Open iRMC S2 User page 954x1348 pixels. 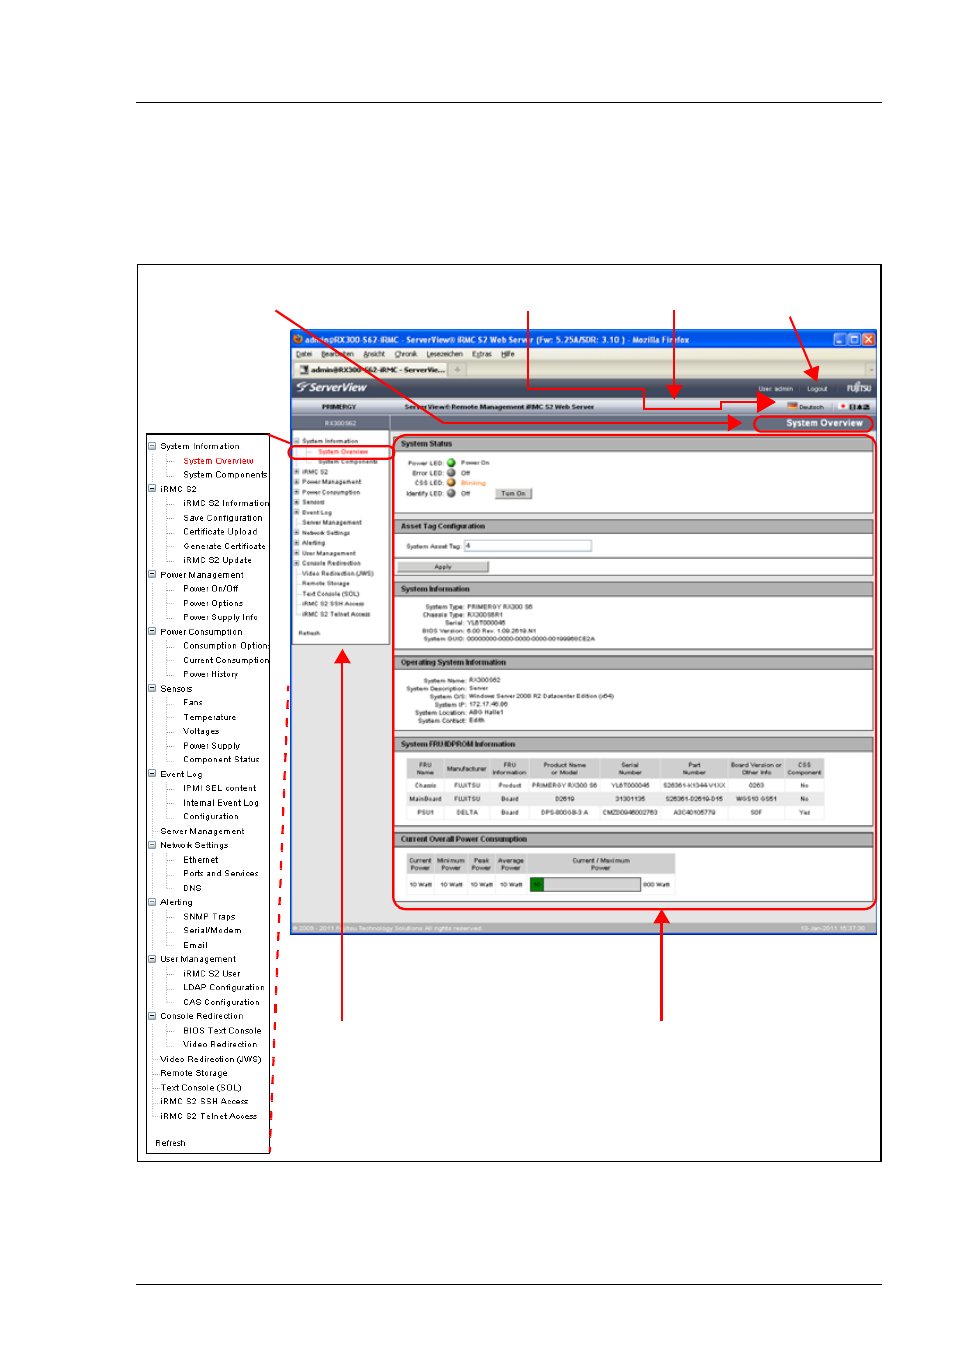point(212,974)
